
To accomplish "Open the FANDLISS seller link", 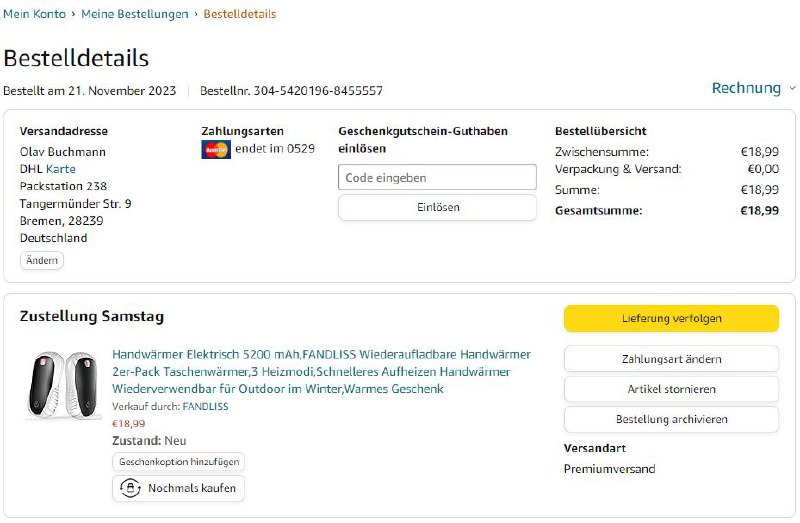I will click(205, 407).
